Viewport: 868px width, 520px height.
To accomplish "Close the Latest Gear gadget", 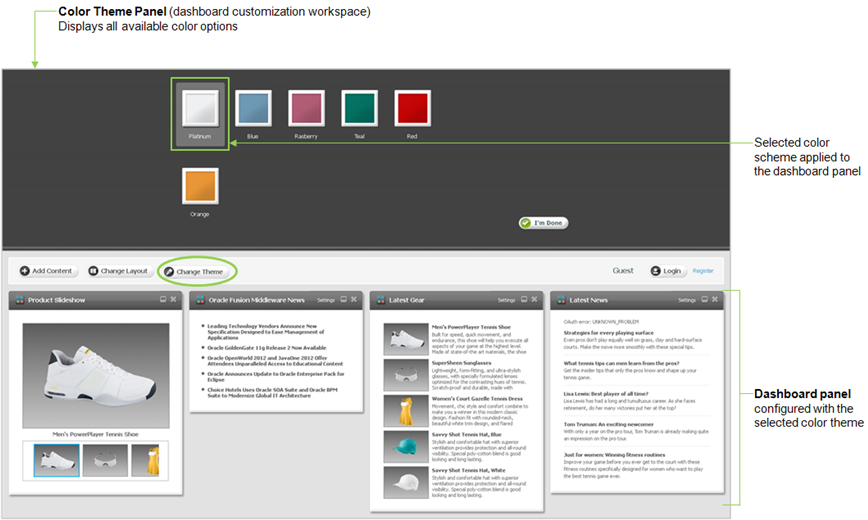I will (534, 299).
